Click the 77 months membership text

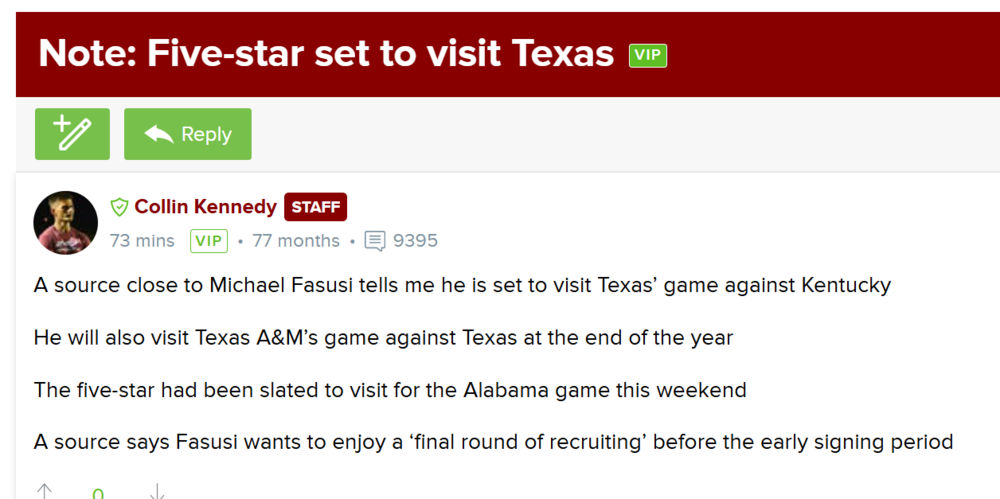tap(296, 241)
